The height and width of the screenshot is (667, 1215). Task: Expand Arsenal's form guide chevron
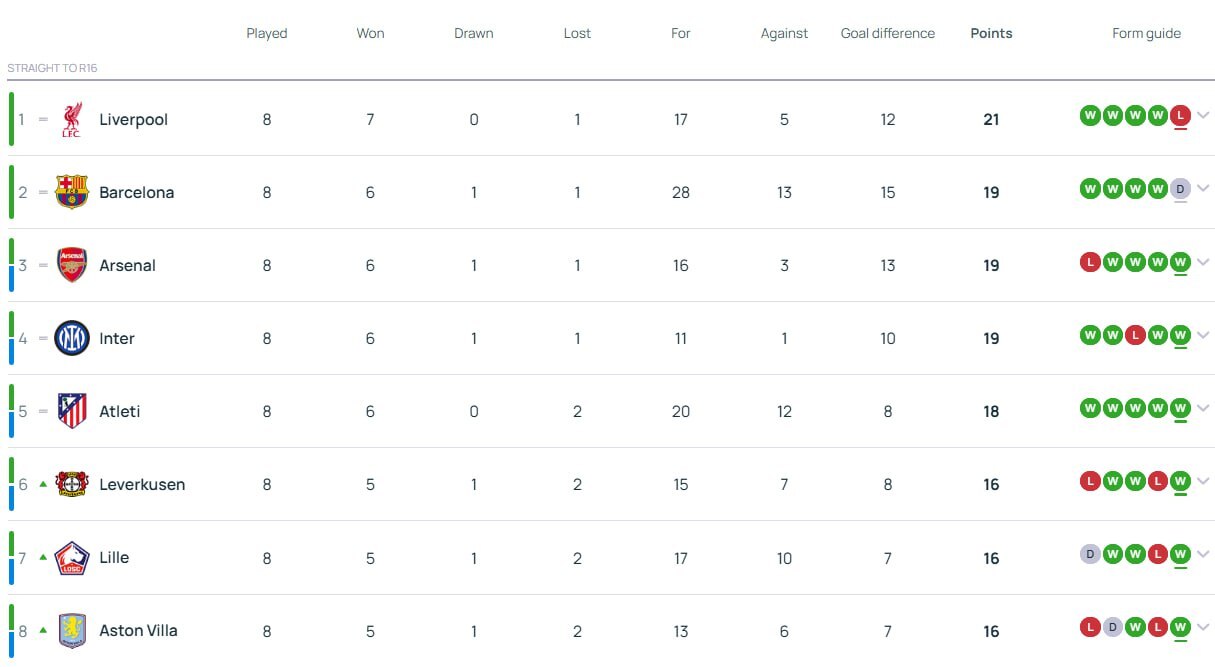tap(1203, 261)
